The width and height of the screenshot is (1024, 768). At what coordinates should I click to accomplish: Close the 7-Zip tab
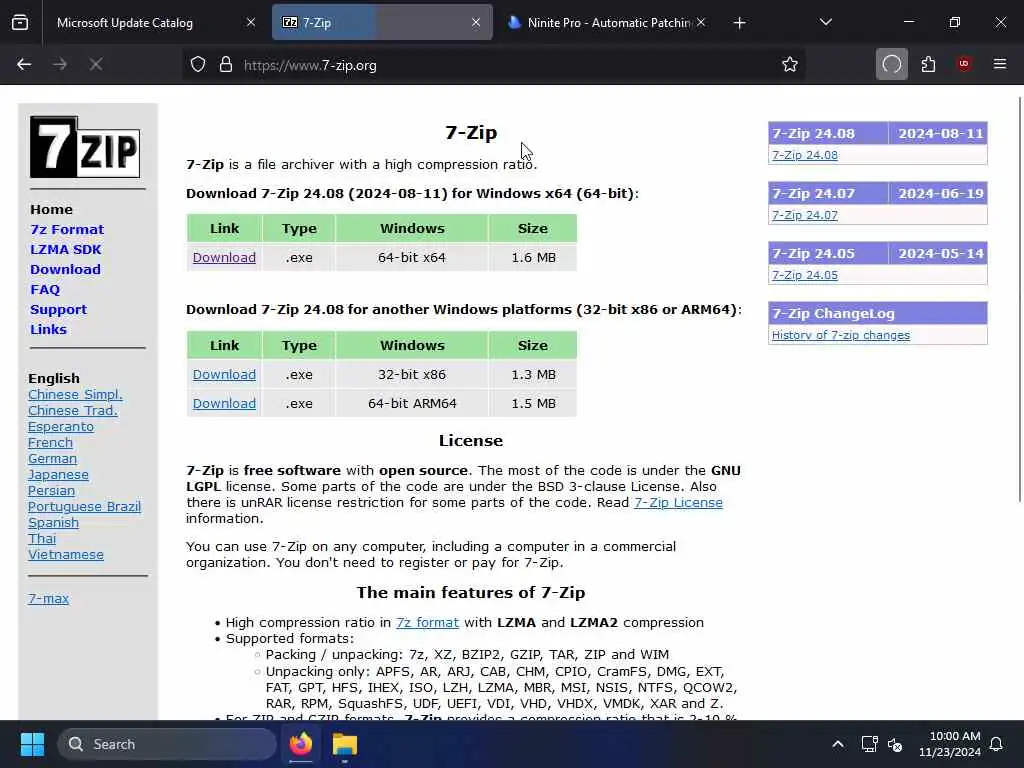(x=476, y=22)
